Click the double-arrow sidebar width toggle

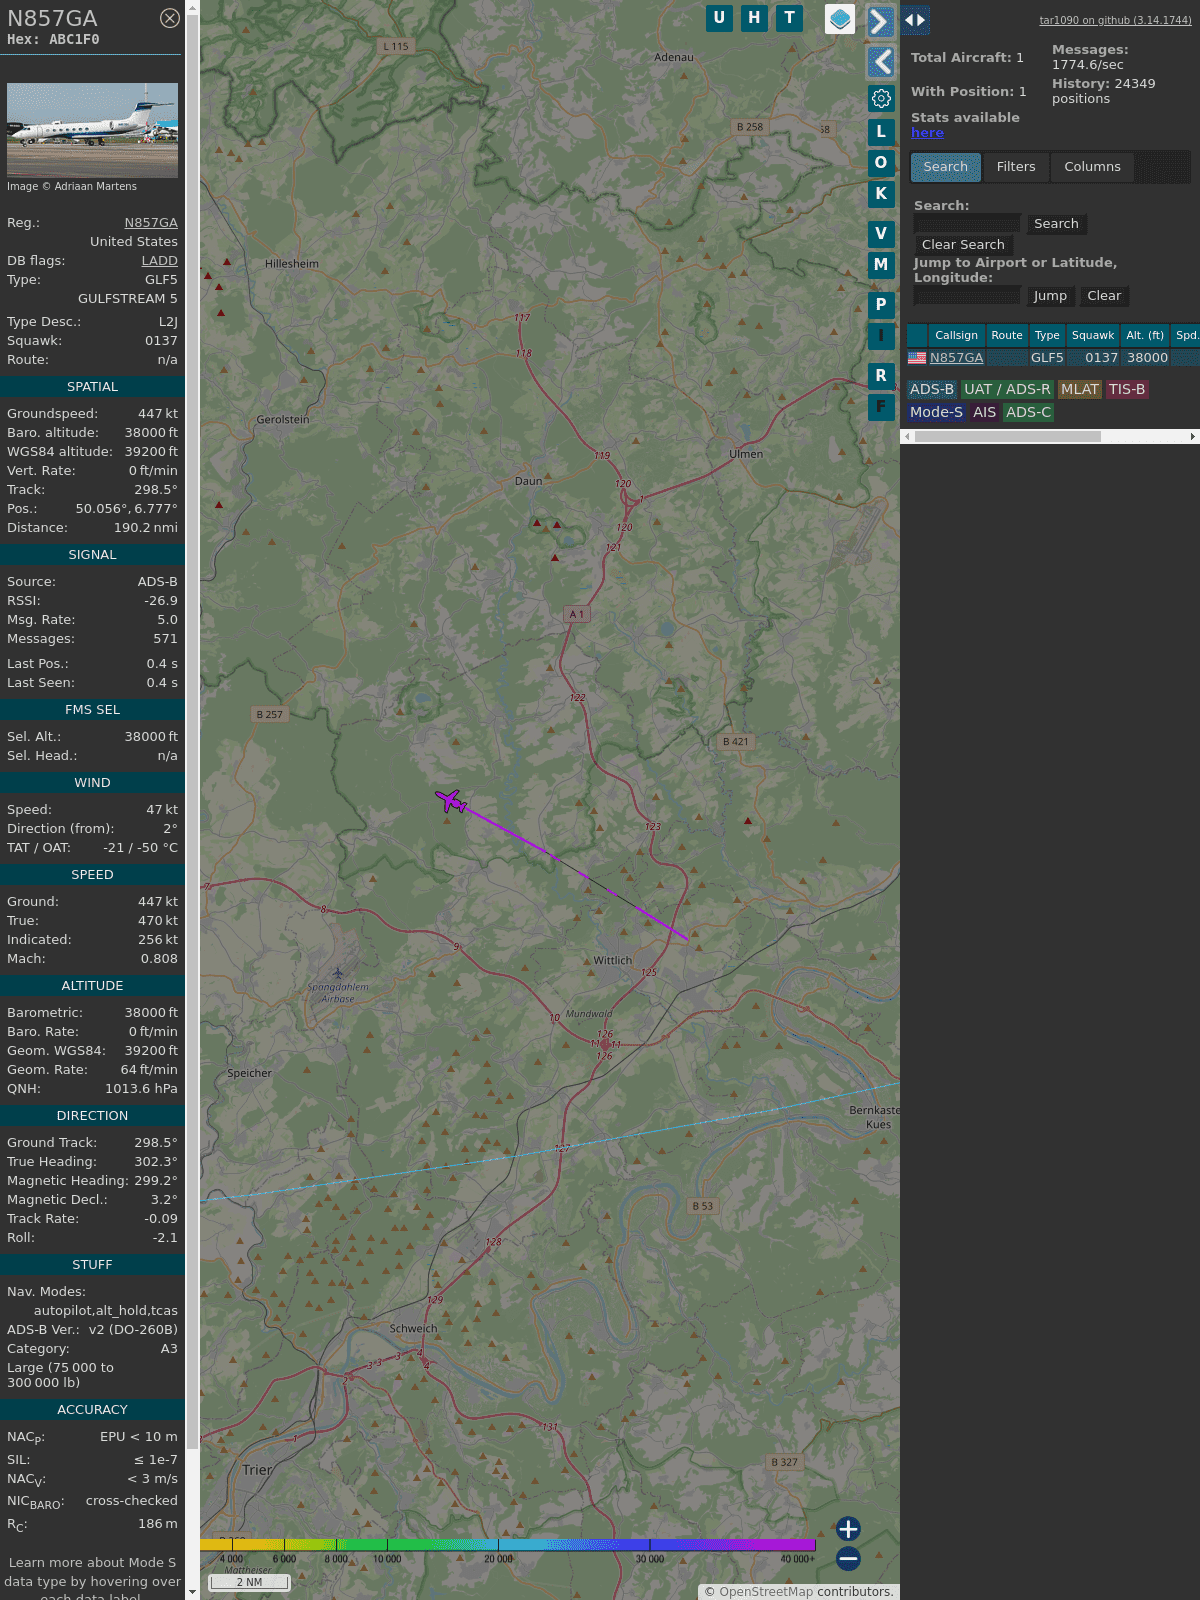pos(915,20)
